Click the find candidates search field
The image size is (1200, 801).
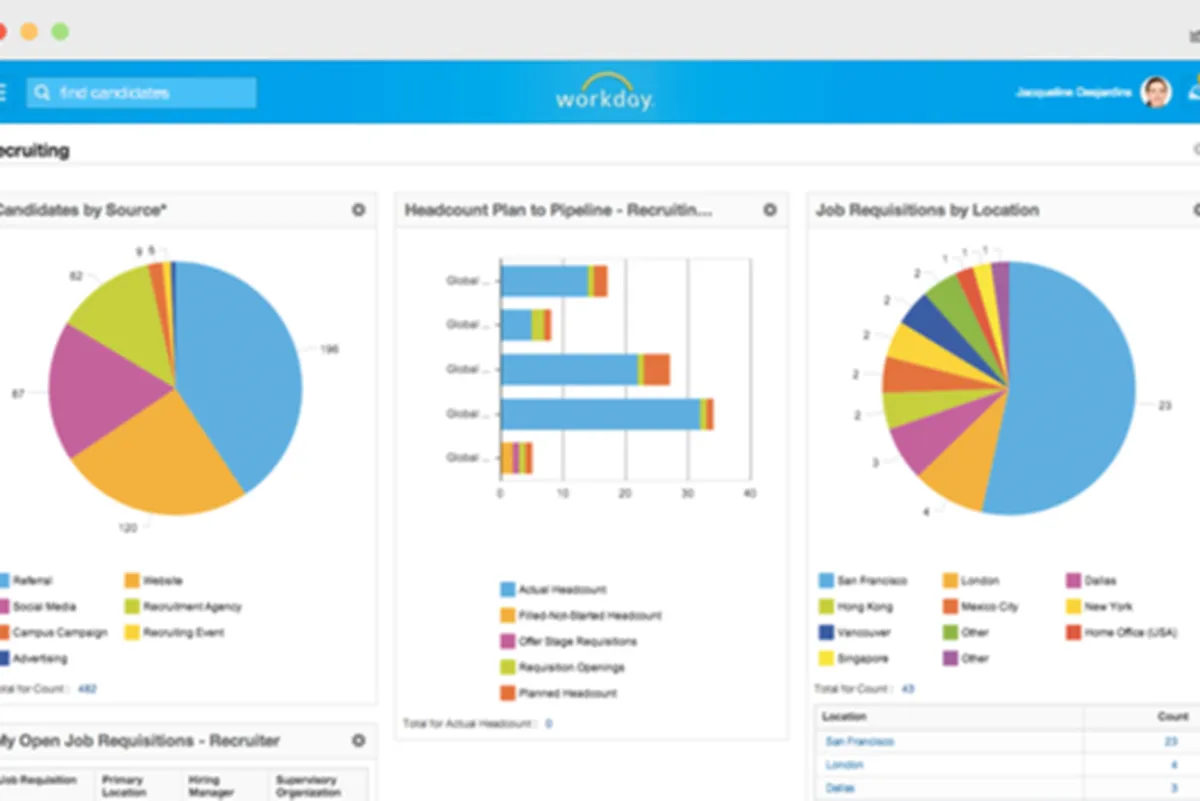pos(141,93)
